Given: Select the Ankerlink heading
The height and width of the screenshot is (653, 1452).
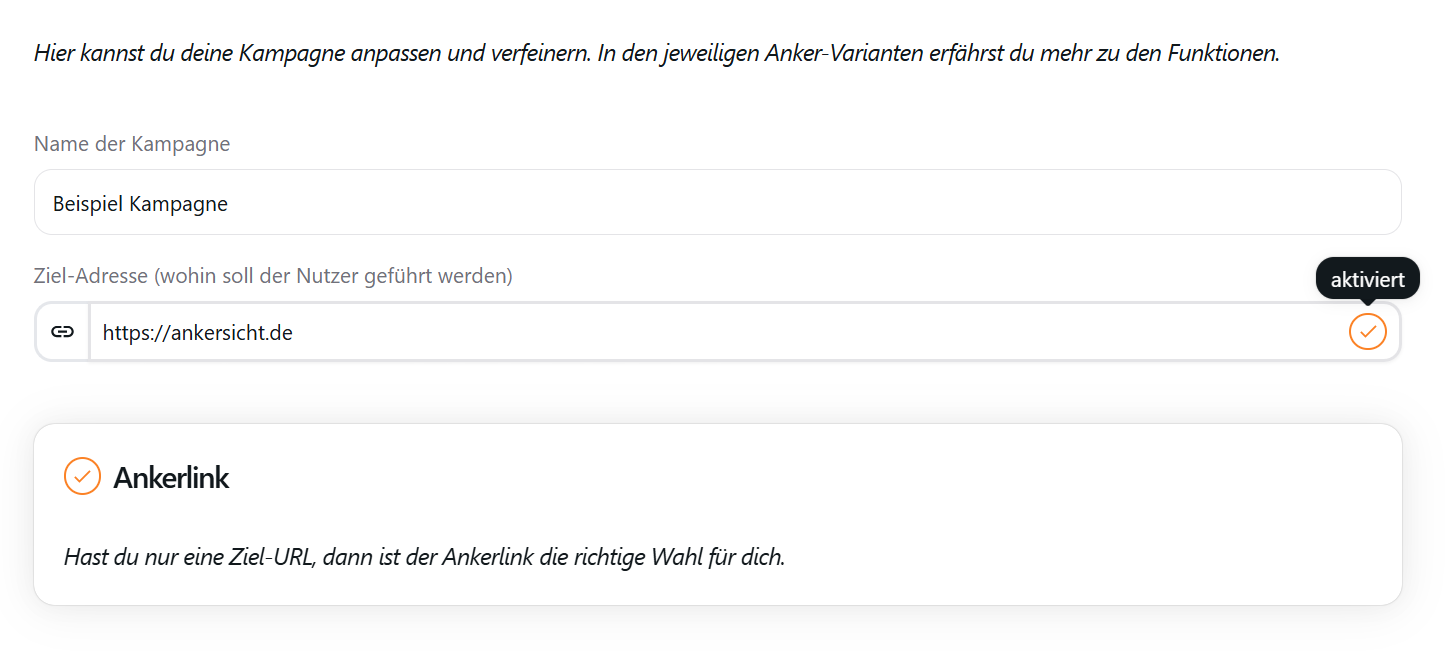Looking at the screenshot, I should [172, 477].
